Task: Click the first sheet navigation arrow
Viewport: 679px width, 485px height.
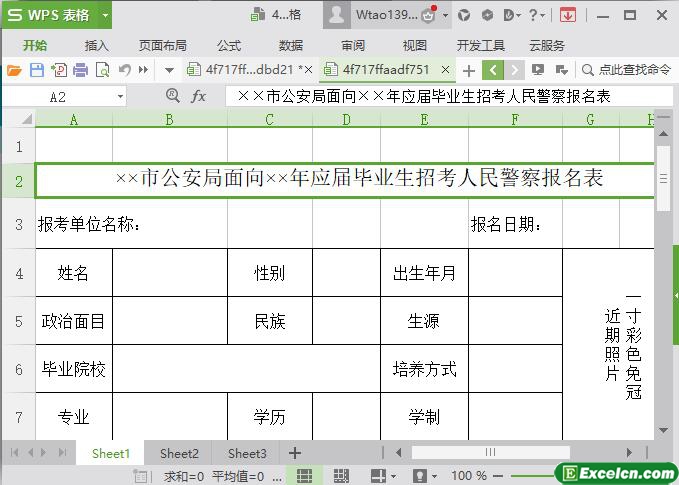Action: [x=14, y=453]
